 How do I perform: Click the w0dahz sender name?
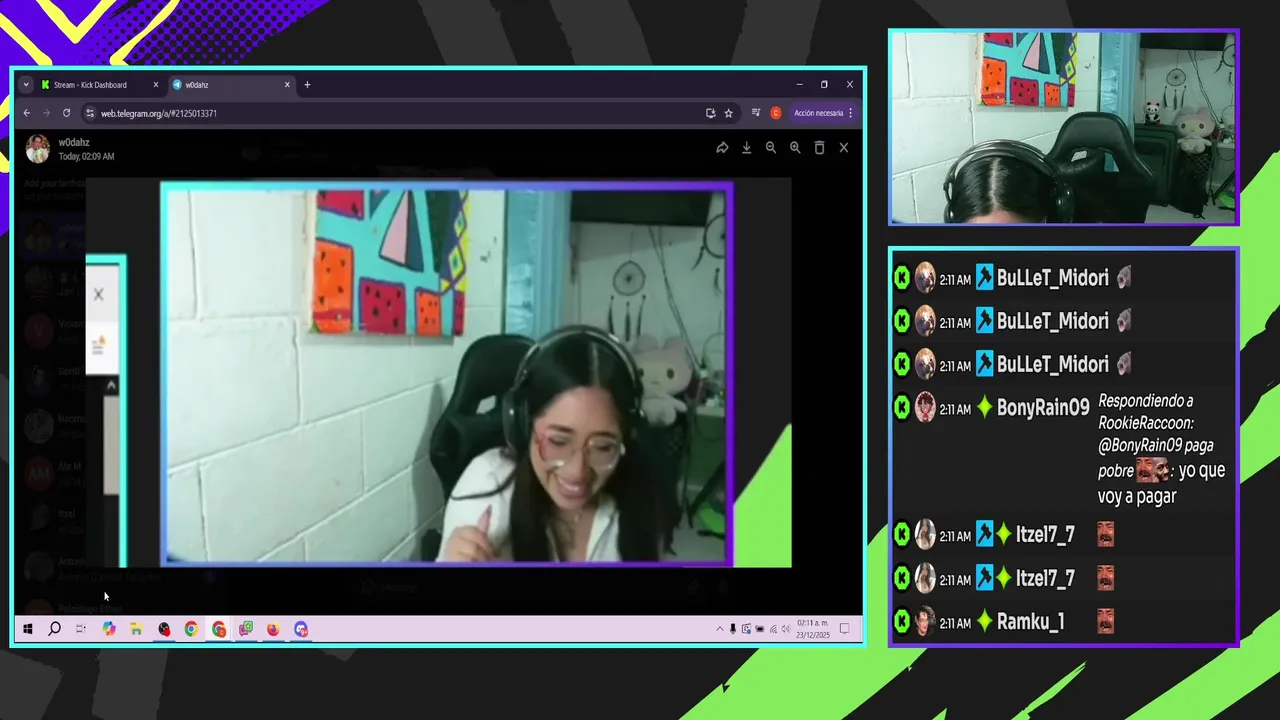[x=74, y=143]
